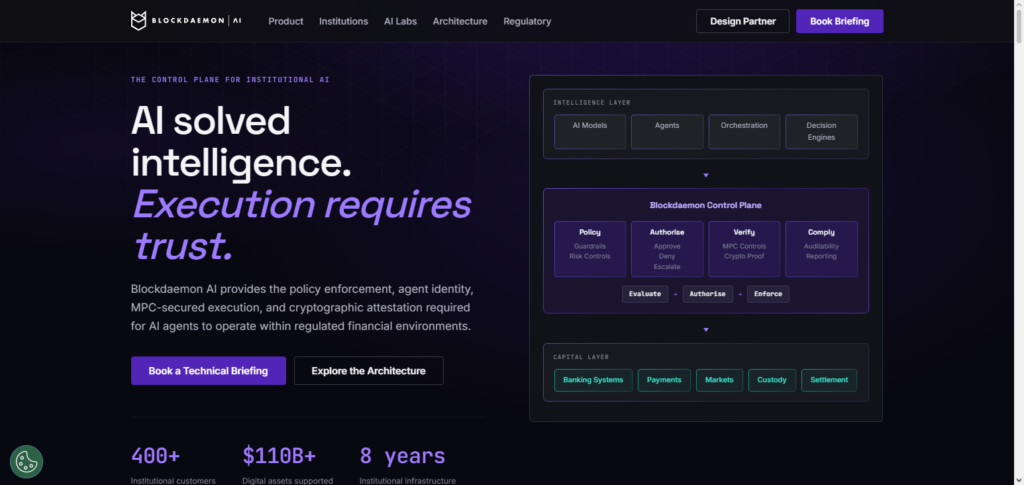
Task: Open the Product menu
Action: 286,22
